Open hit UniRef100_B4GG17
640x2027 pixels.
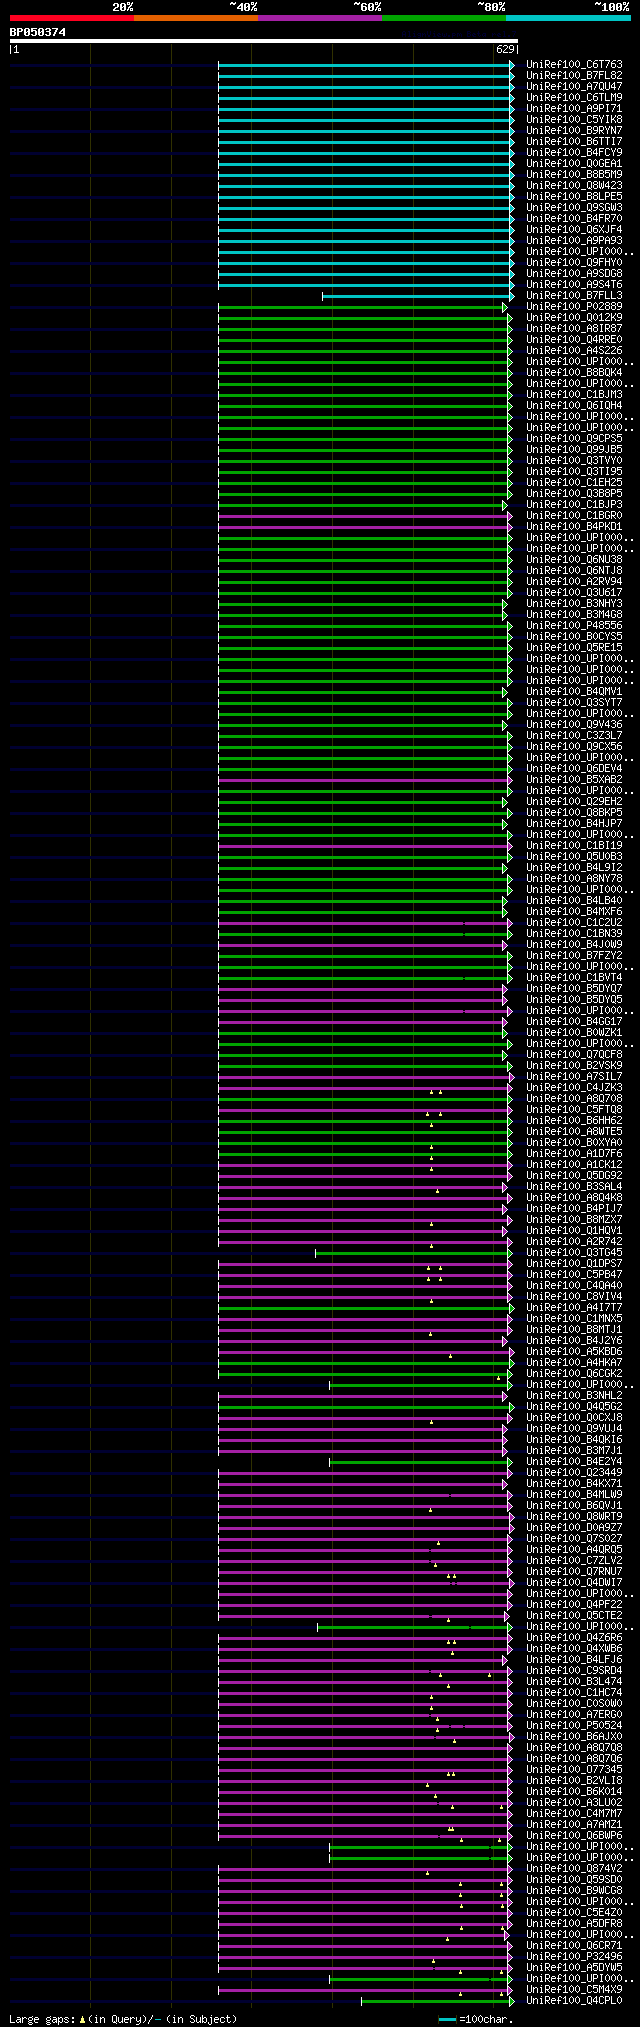(x=574, y=1022)
